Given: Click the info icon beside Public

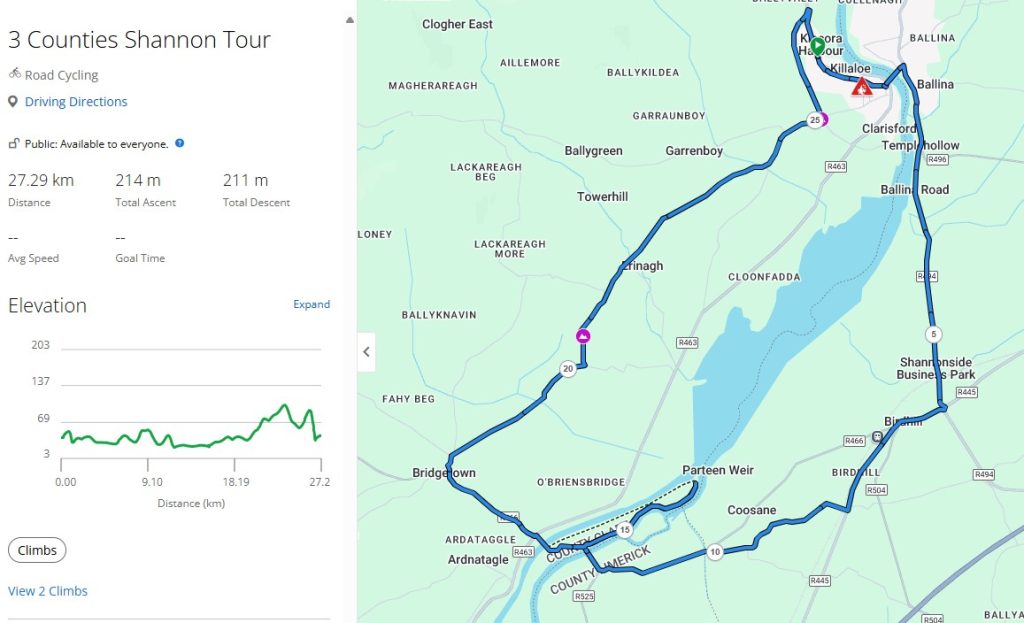Looking at the screenshot, I should (x=180, y=144).
